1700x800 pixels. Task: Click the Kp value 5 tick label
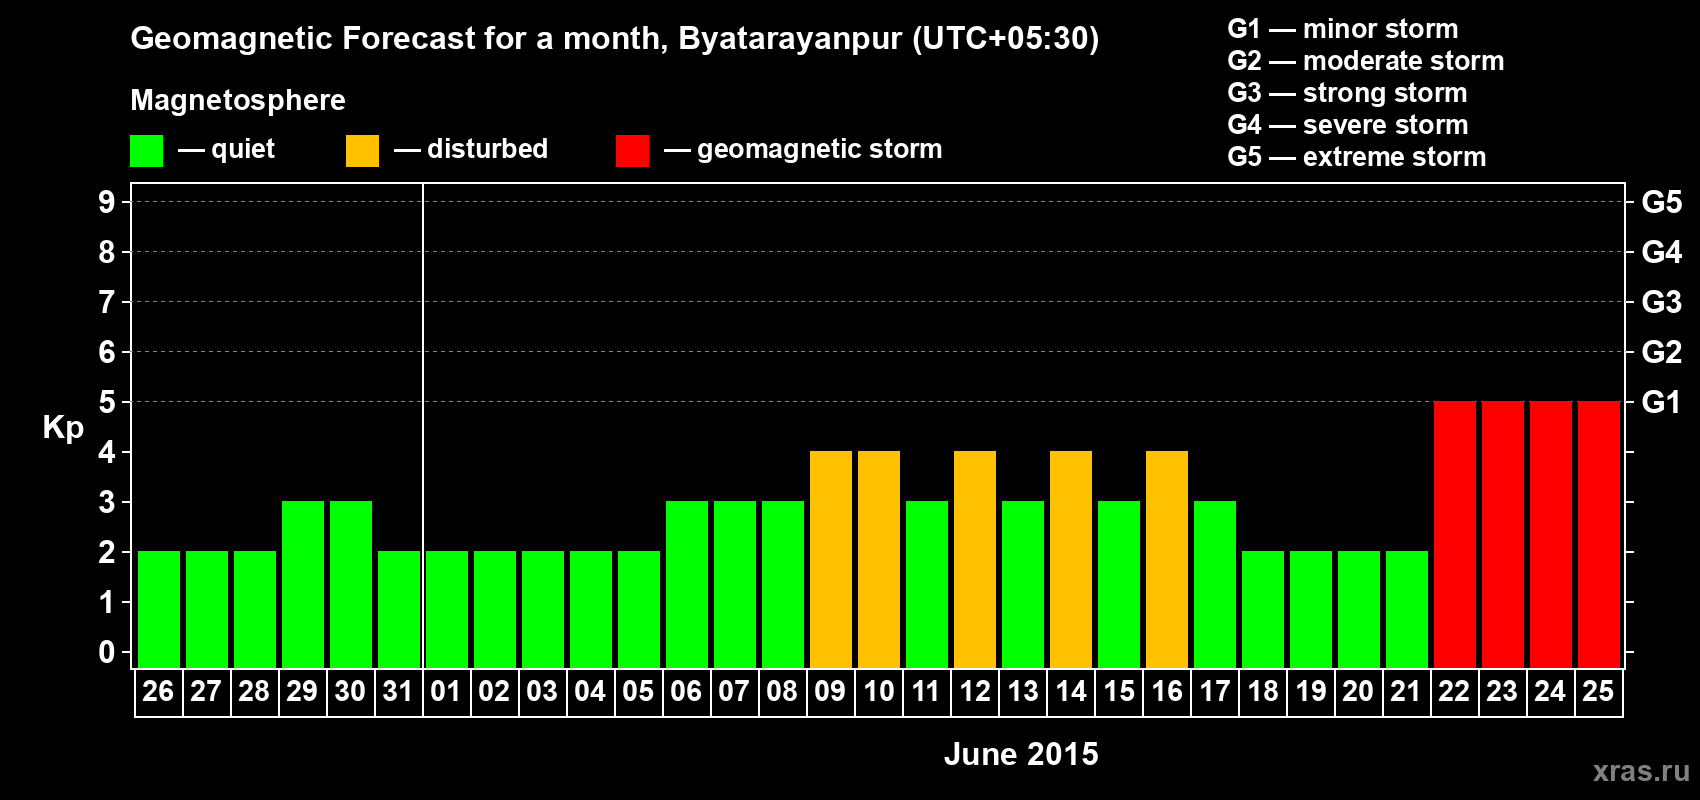click(107, 402)
